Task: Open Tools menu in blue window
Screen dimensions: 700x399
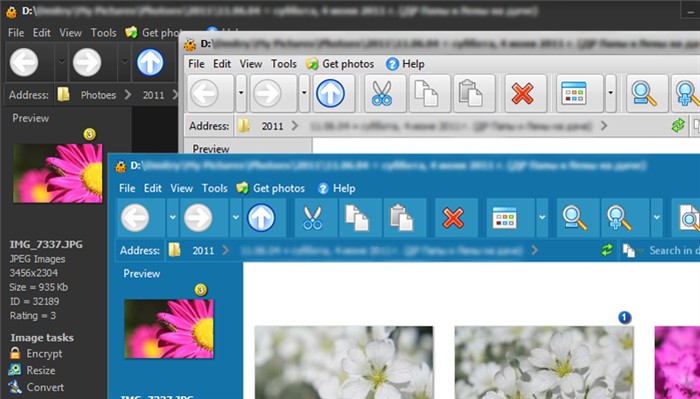Action: pyautogui.click(x=215, y=188)
